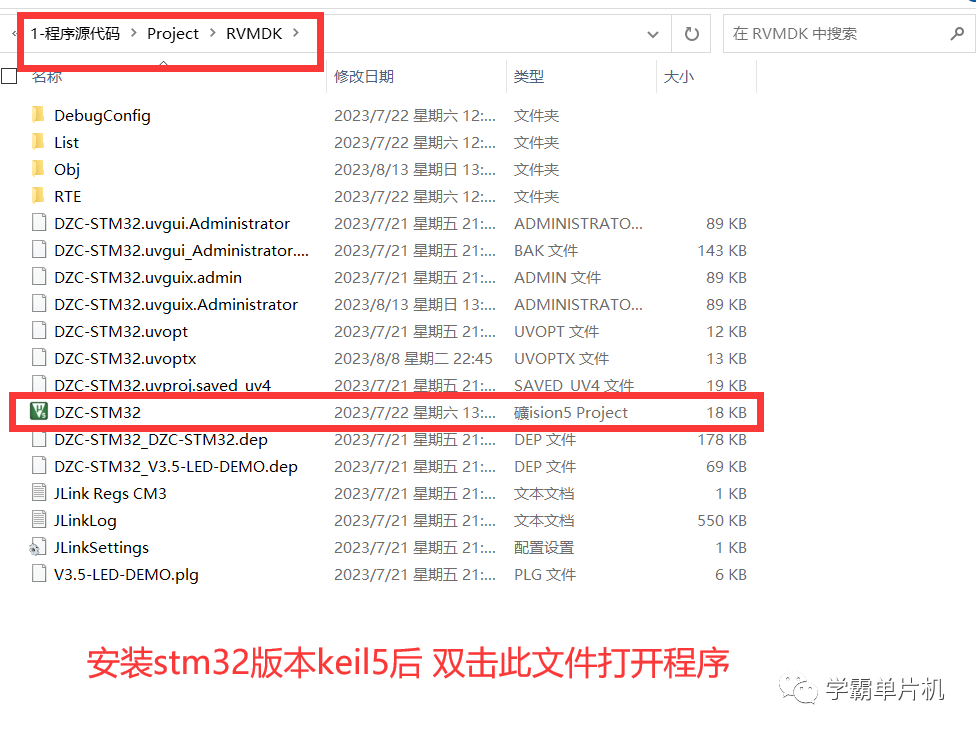This screenshot has width=976, height=732.
Task: Click the V3.5-LED-DEMO.plg file icon
Action: [x=39, y=573]
